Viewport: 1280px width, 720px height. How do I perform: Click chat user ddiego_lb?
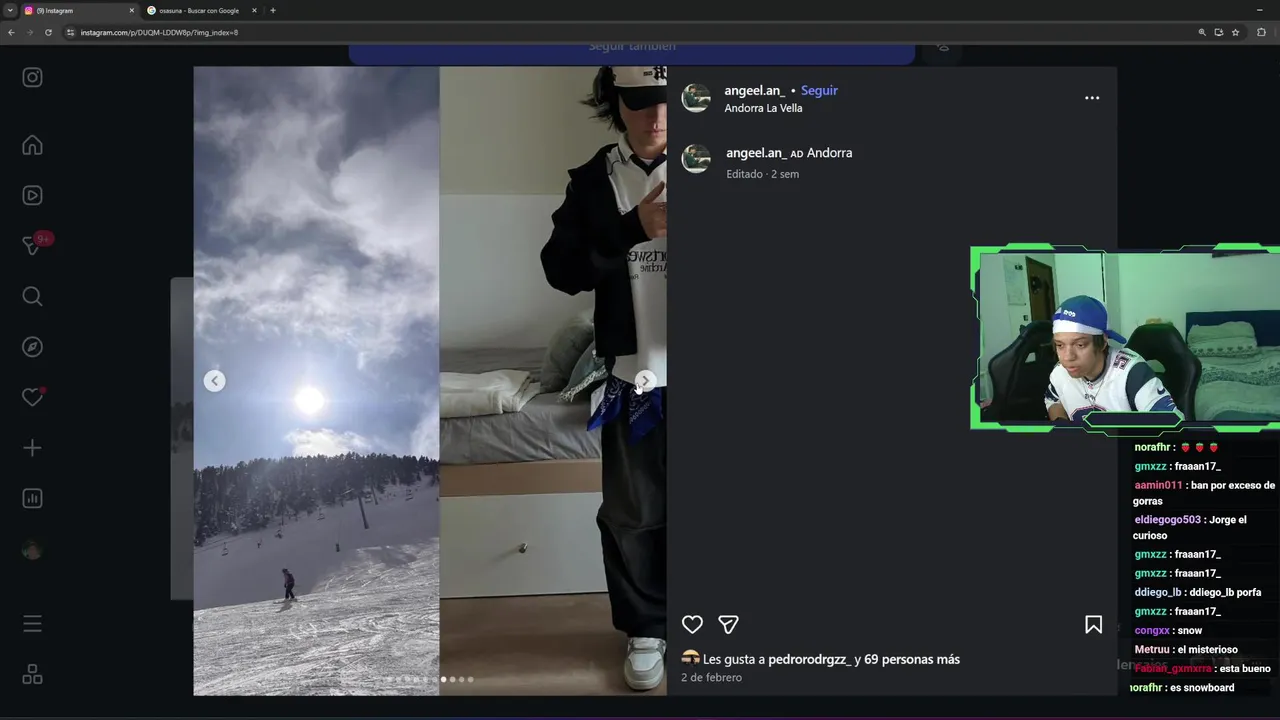coord(1157,592)
